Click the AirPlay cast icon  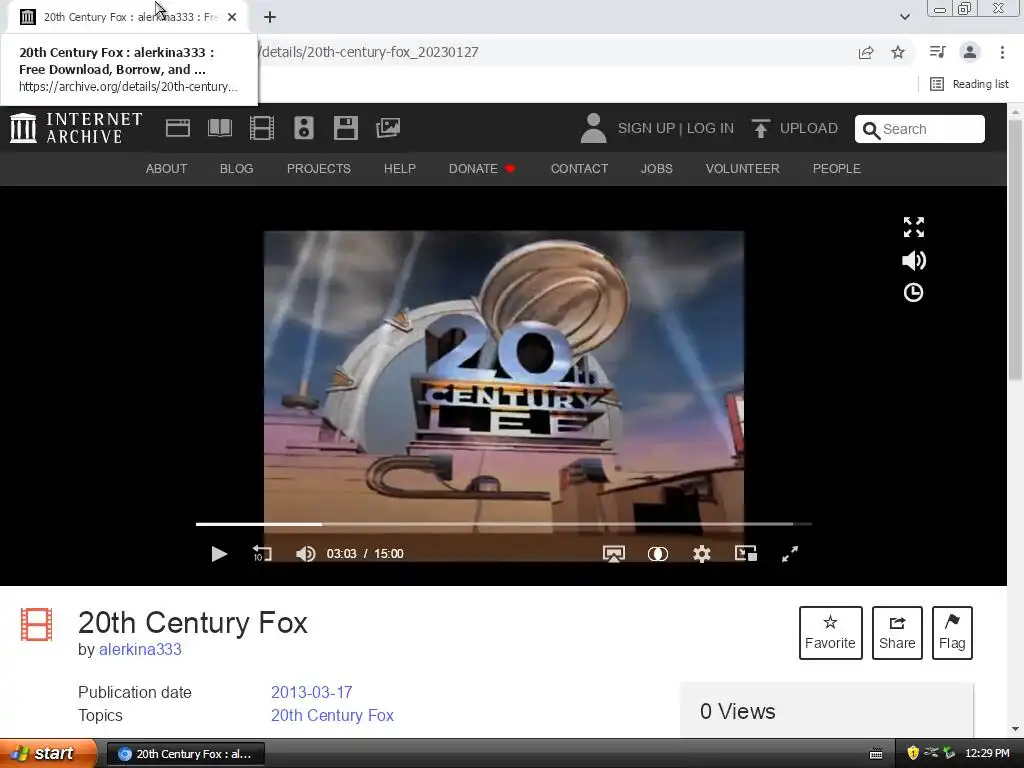click(x=614, y=554)
